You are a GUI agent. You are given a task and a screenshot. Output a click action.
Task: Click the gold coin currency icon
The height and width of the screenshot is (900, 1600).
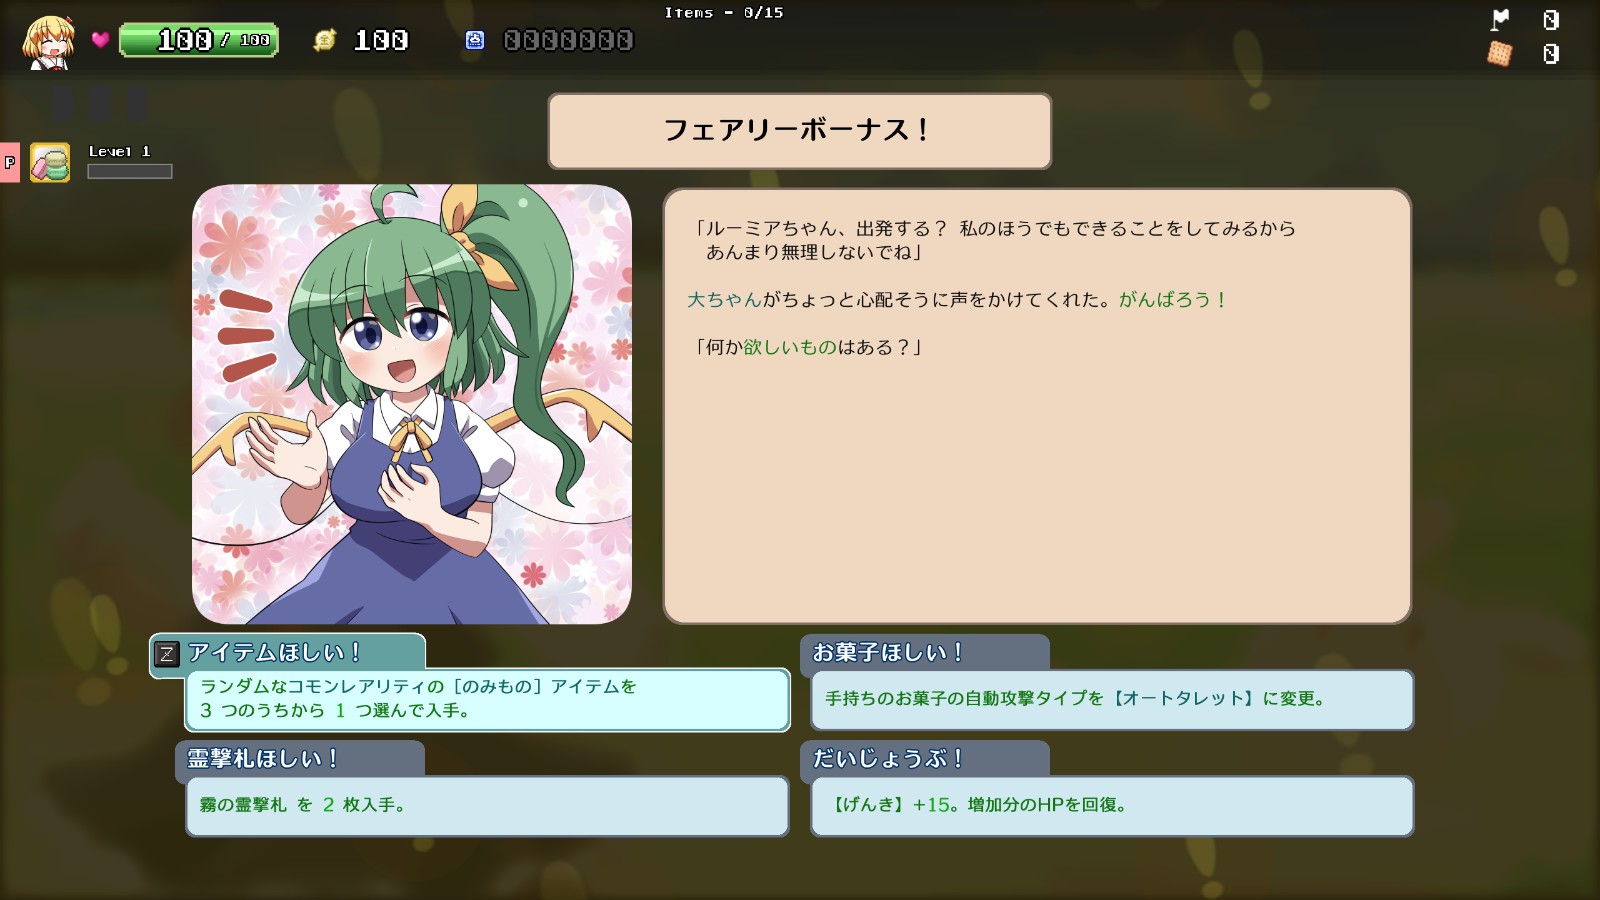[x=325, y=40]
